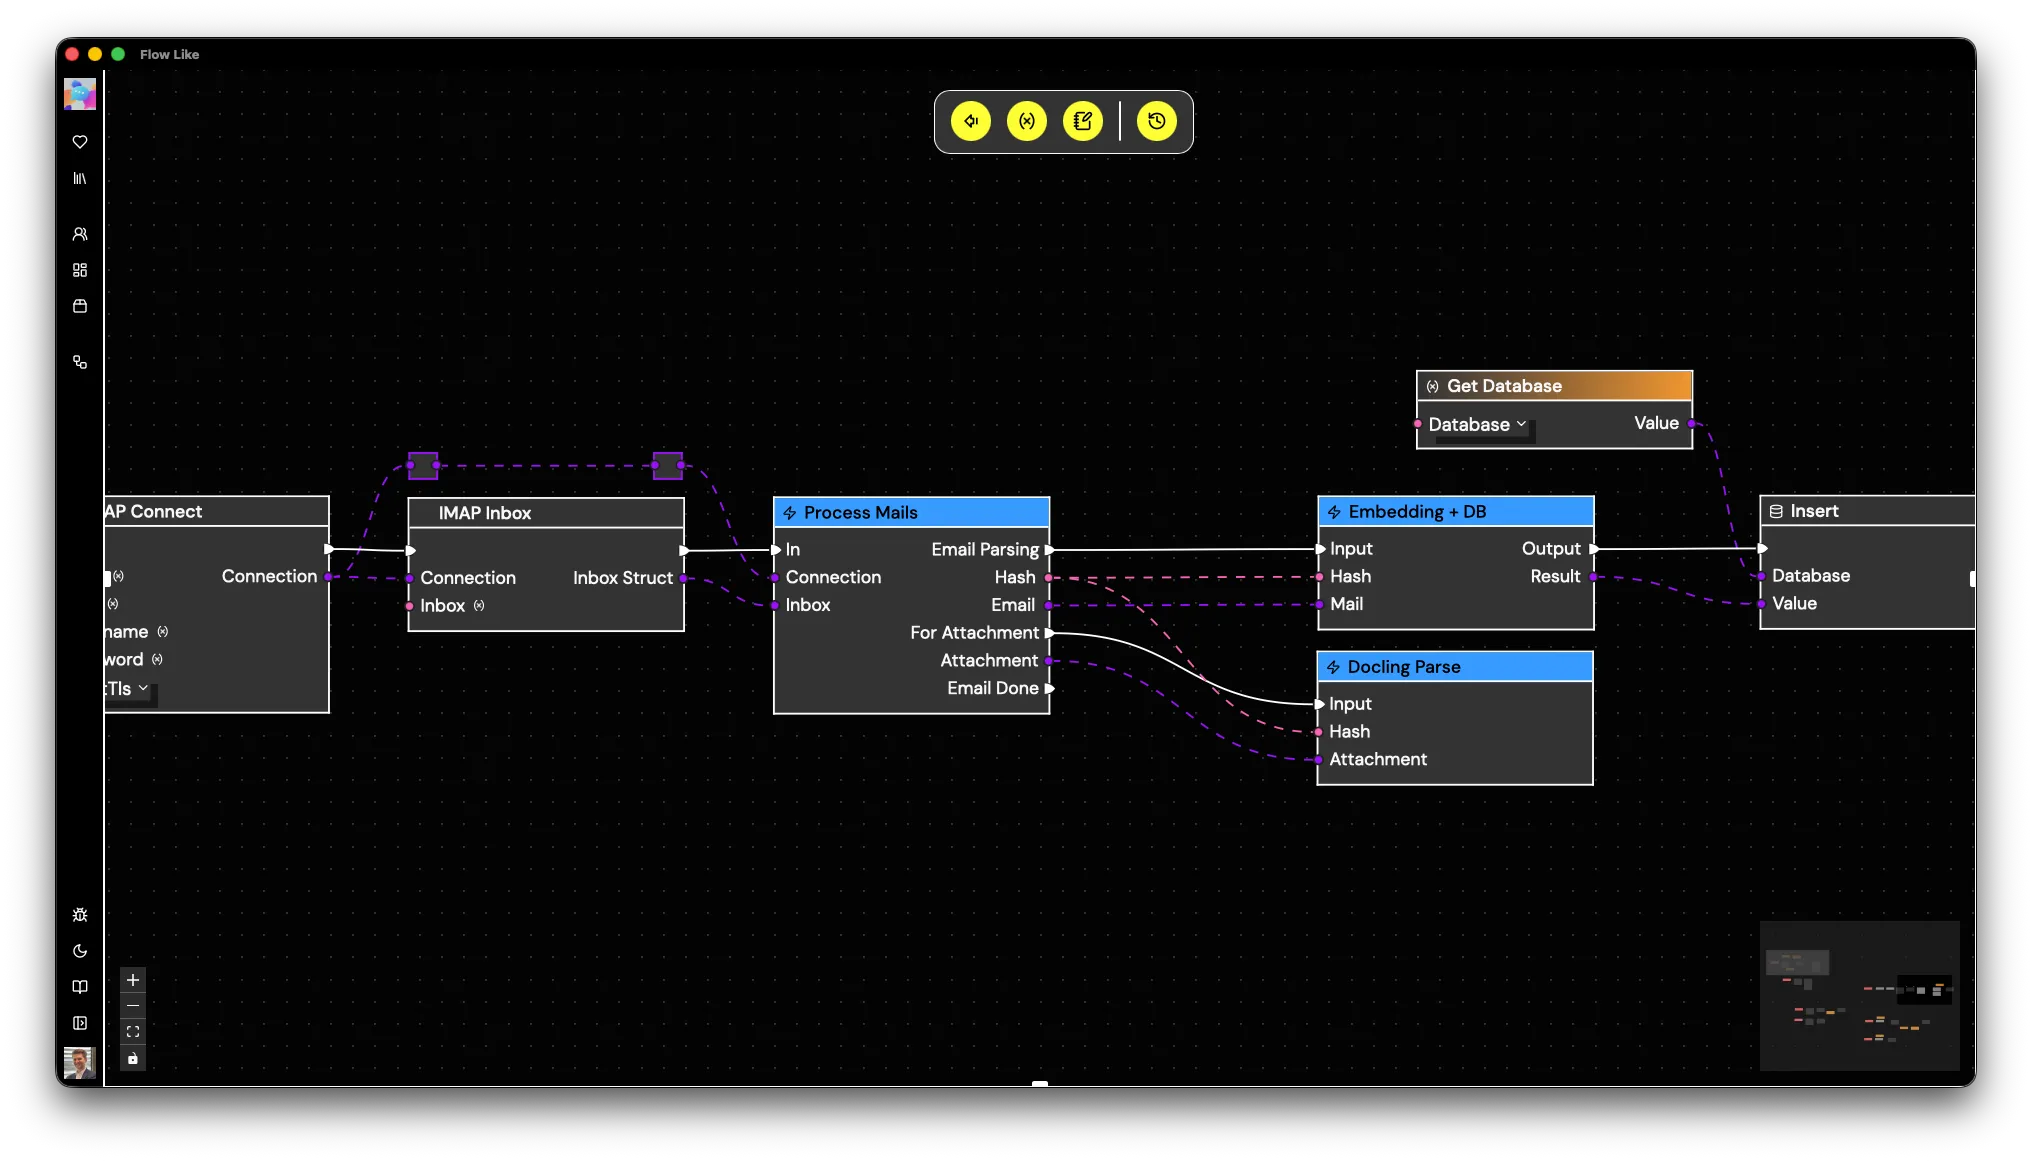Toggle sidebar expansion panel icon
The width and height of the screenshot is (2032, 1161).
pyautogui.click(x=80, y=1023)
